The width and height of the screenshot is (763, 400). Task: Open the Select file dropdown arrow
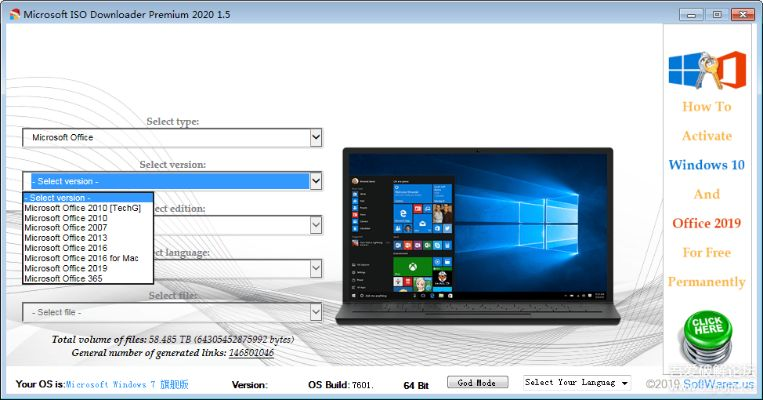point(316,312)
